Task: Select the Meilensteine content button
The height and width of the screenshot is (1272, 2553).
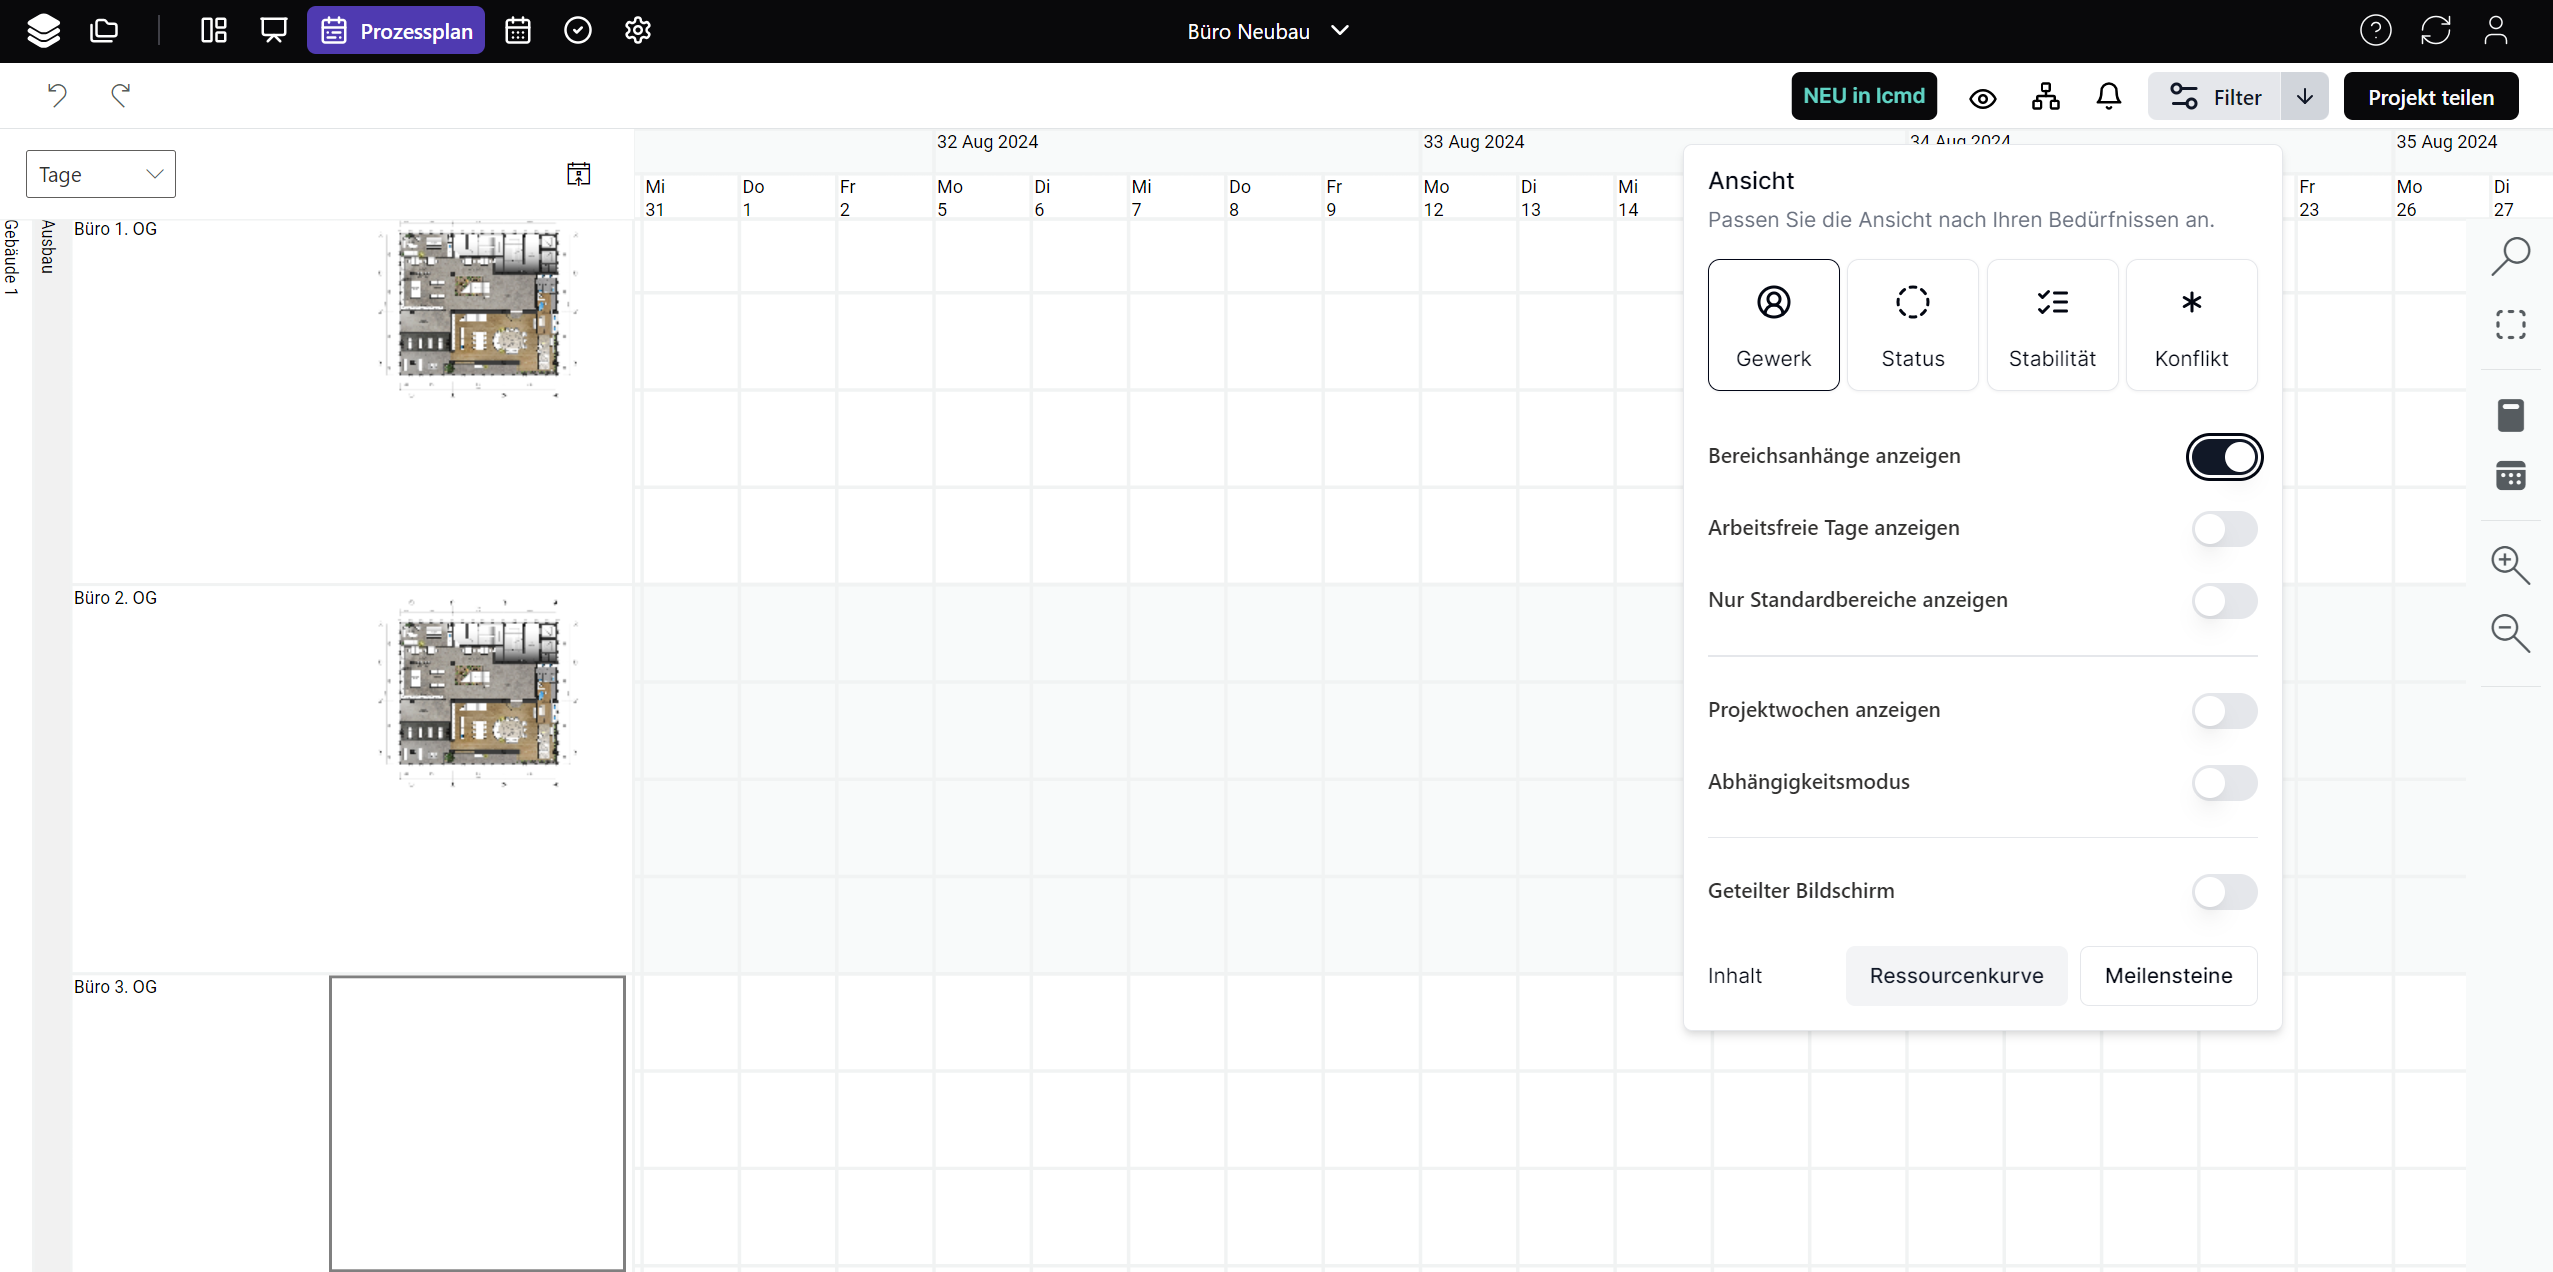Action: point(2168,976)
